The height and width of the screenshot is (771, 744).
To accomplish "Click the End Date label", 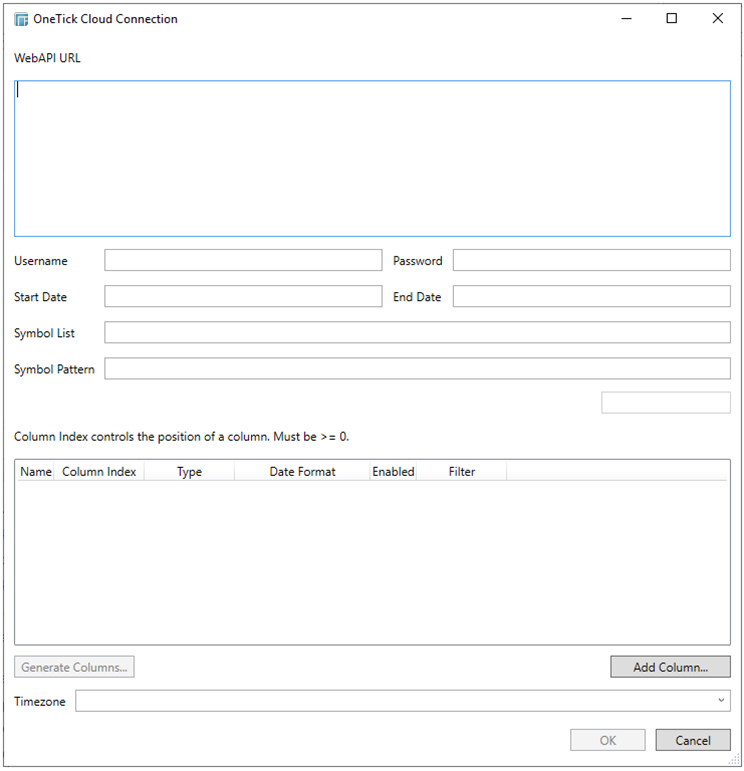I will tap(417, 297).
